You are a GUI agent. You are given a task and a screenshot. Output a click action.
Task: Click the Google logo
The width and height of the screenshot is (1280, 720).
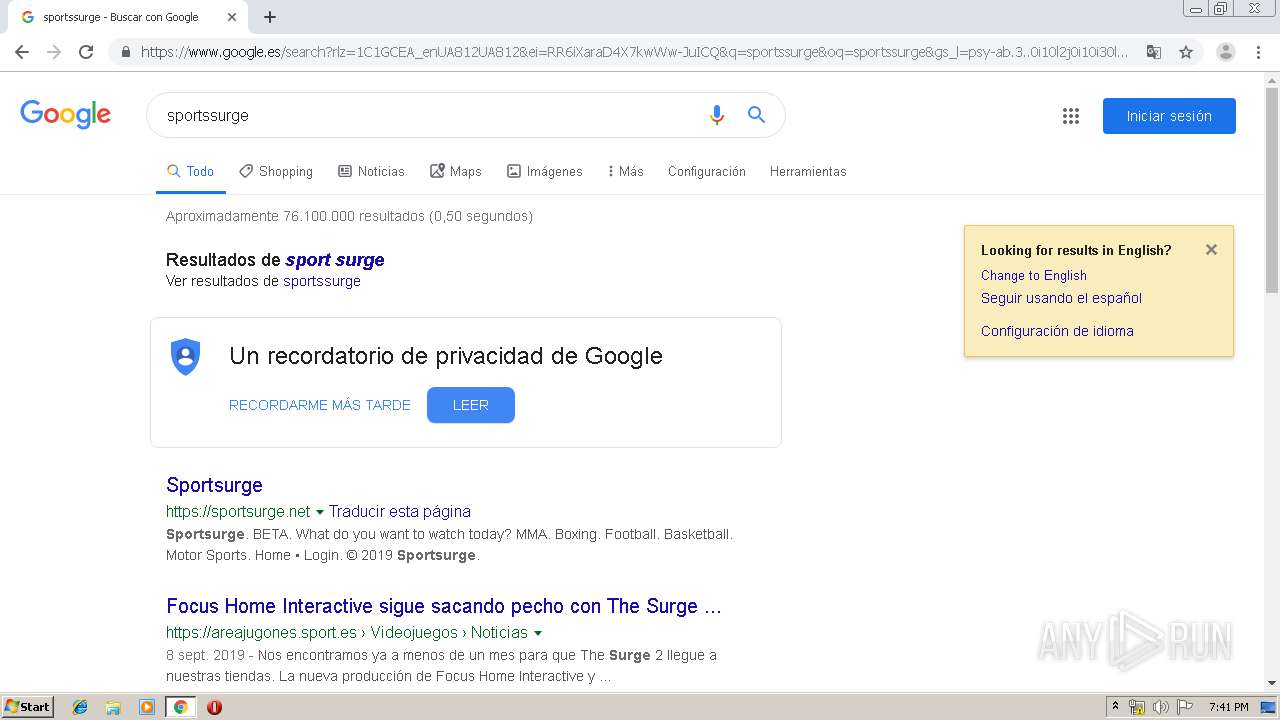click(66, 114)
